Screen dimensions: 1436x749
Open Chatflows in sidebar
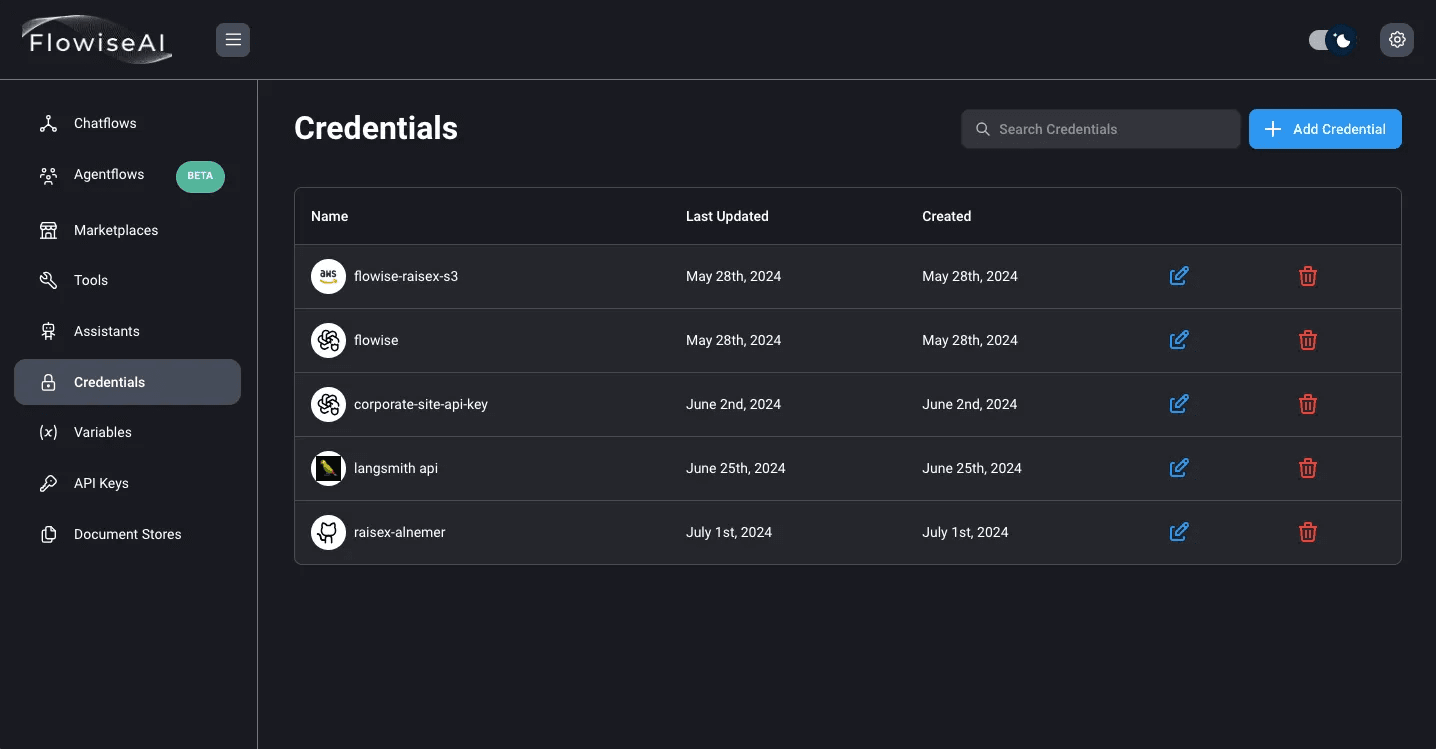click(x=105, y=123)
